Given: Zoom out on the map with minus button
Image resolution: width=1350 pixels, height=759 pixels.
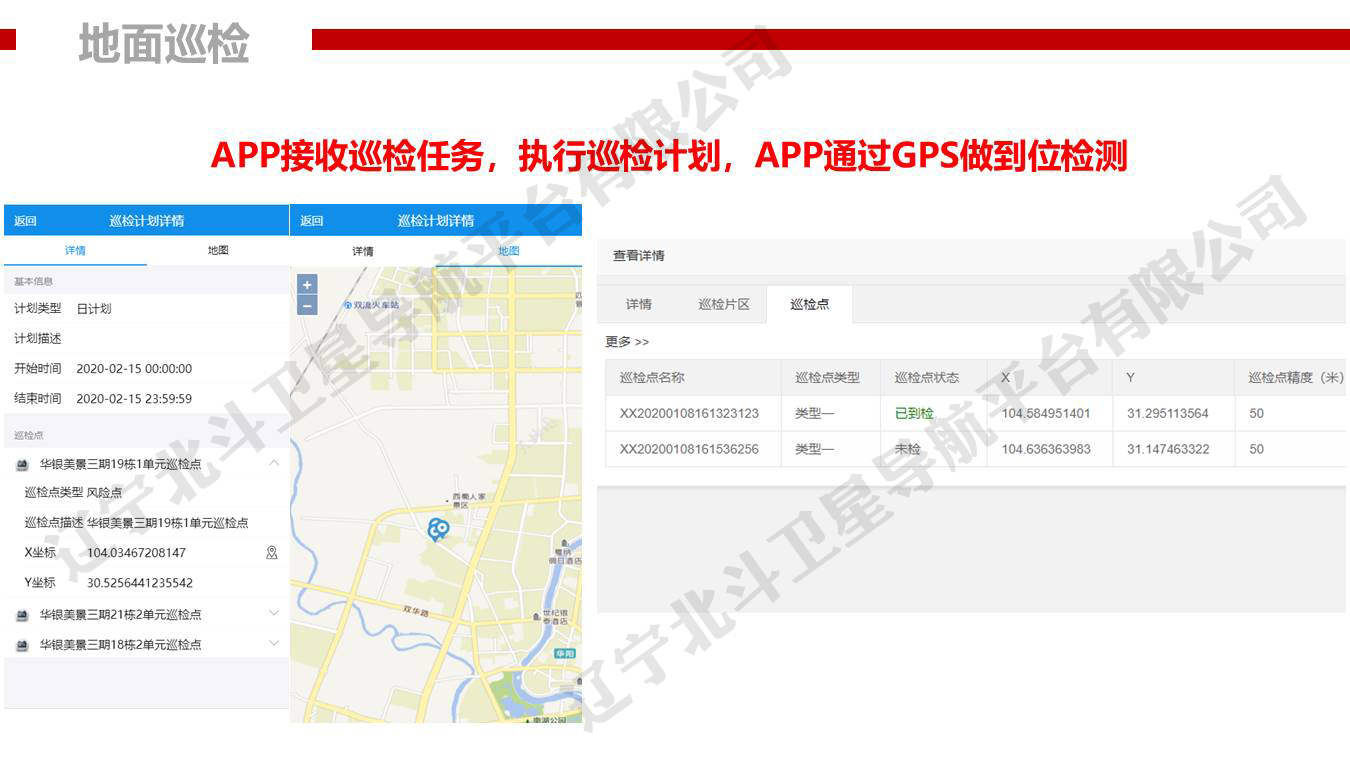Looking at the screenshot, I should pyautogui.click(x=307, y=306).
